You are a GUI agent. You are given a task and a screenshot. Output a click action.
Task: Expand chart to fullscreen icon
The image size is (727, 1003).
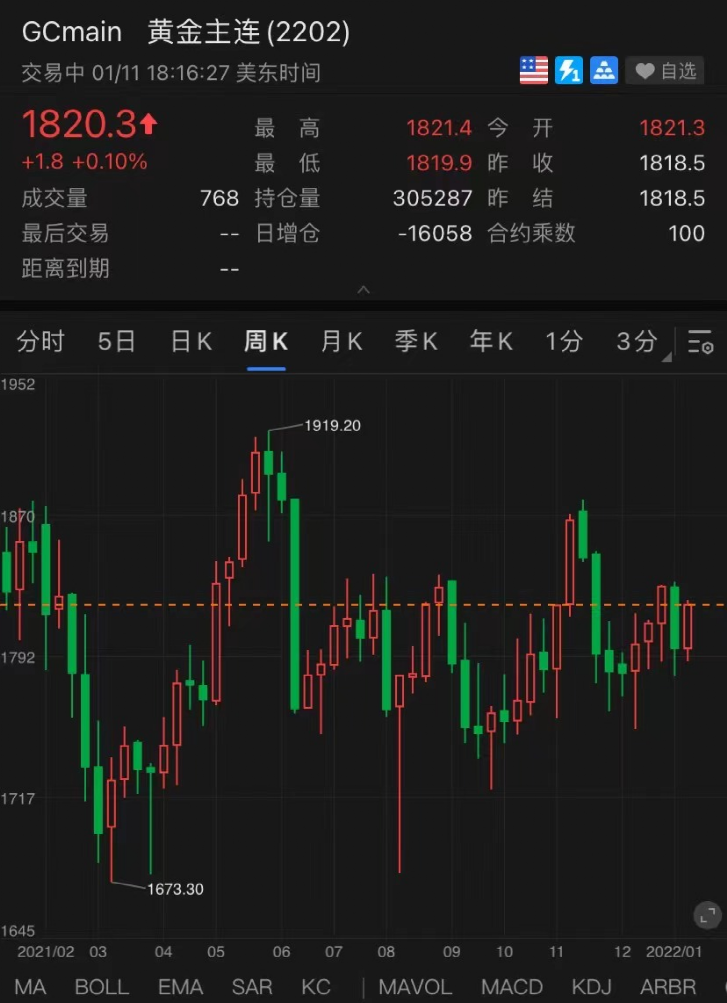coord(708,916)
